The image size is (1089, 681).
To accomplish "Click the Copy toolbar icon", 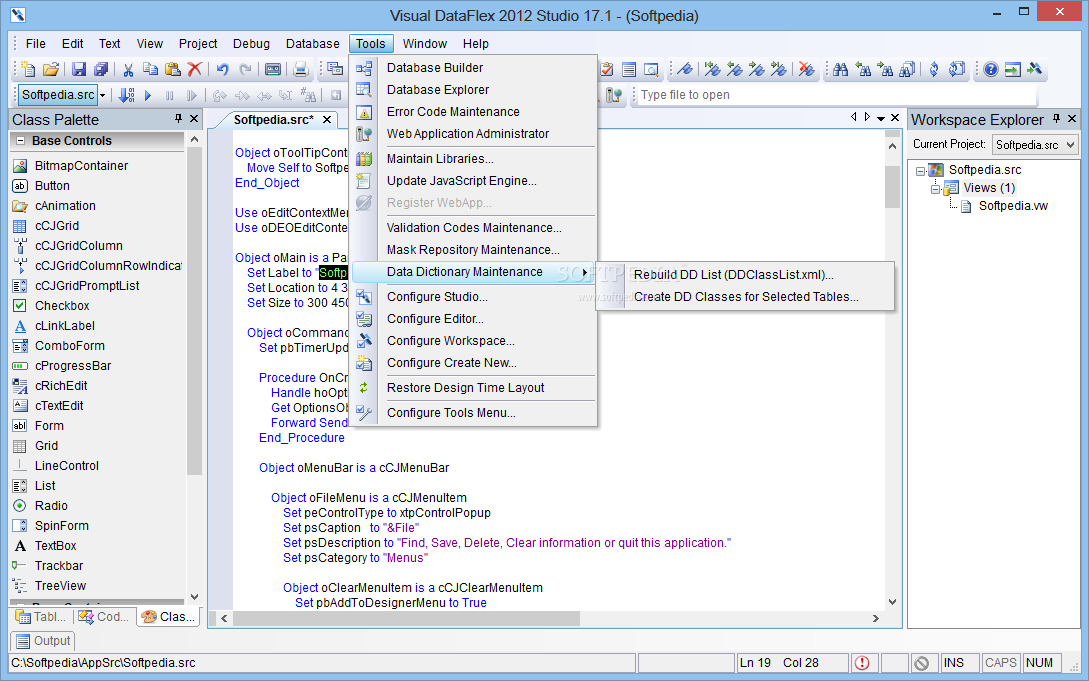I will [150, 69].
